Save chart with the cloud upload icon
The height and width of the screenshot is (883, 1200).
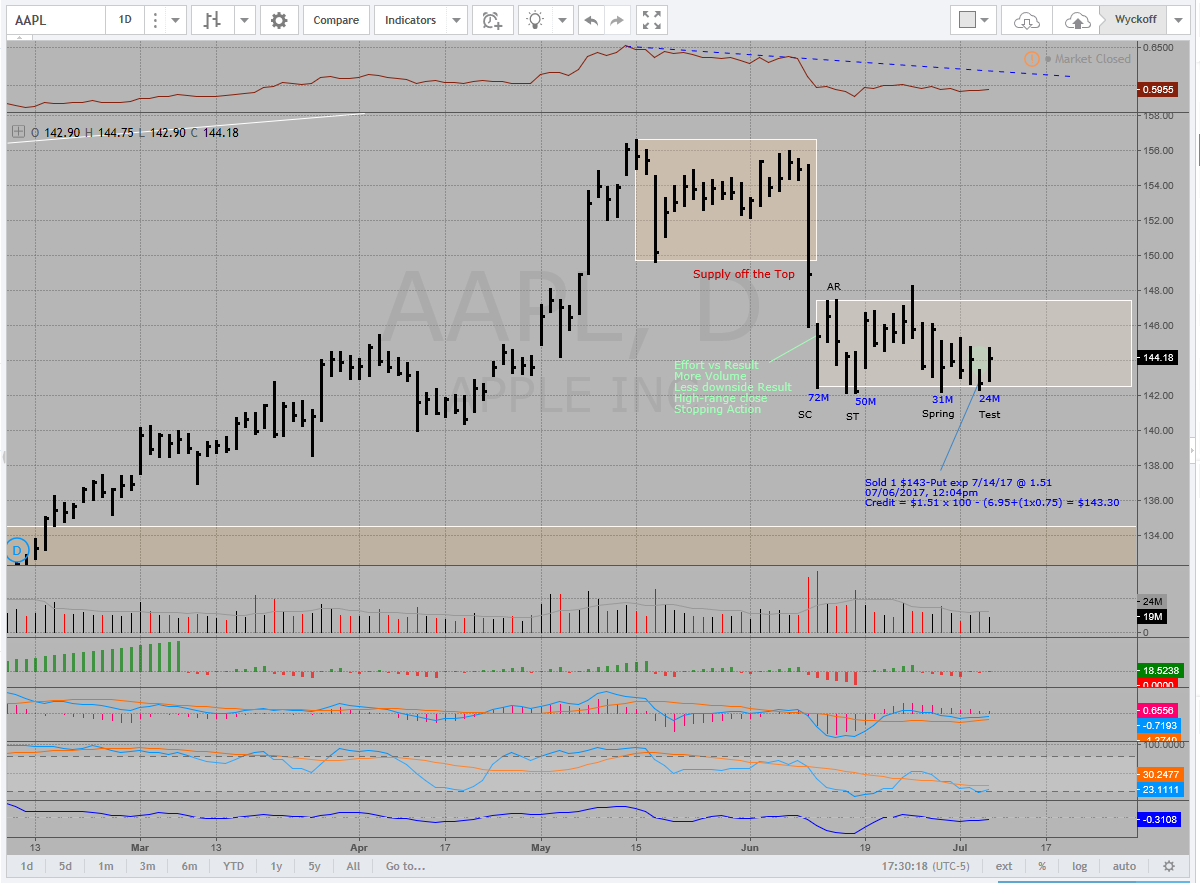[1077, 20]
